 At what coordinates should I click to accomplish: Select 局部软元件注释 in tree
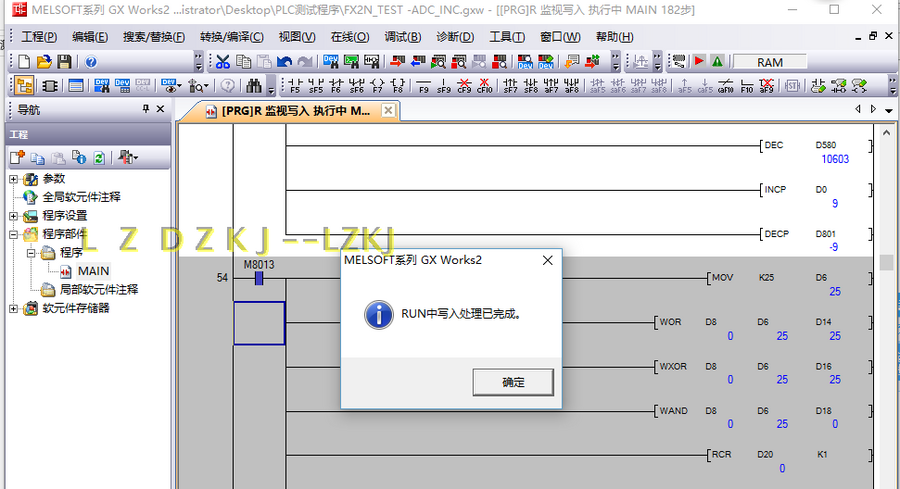(x=99, y=289)
